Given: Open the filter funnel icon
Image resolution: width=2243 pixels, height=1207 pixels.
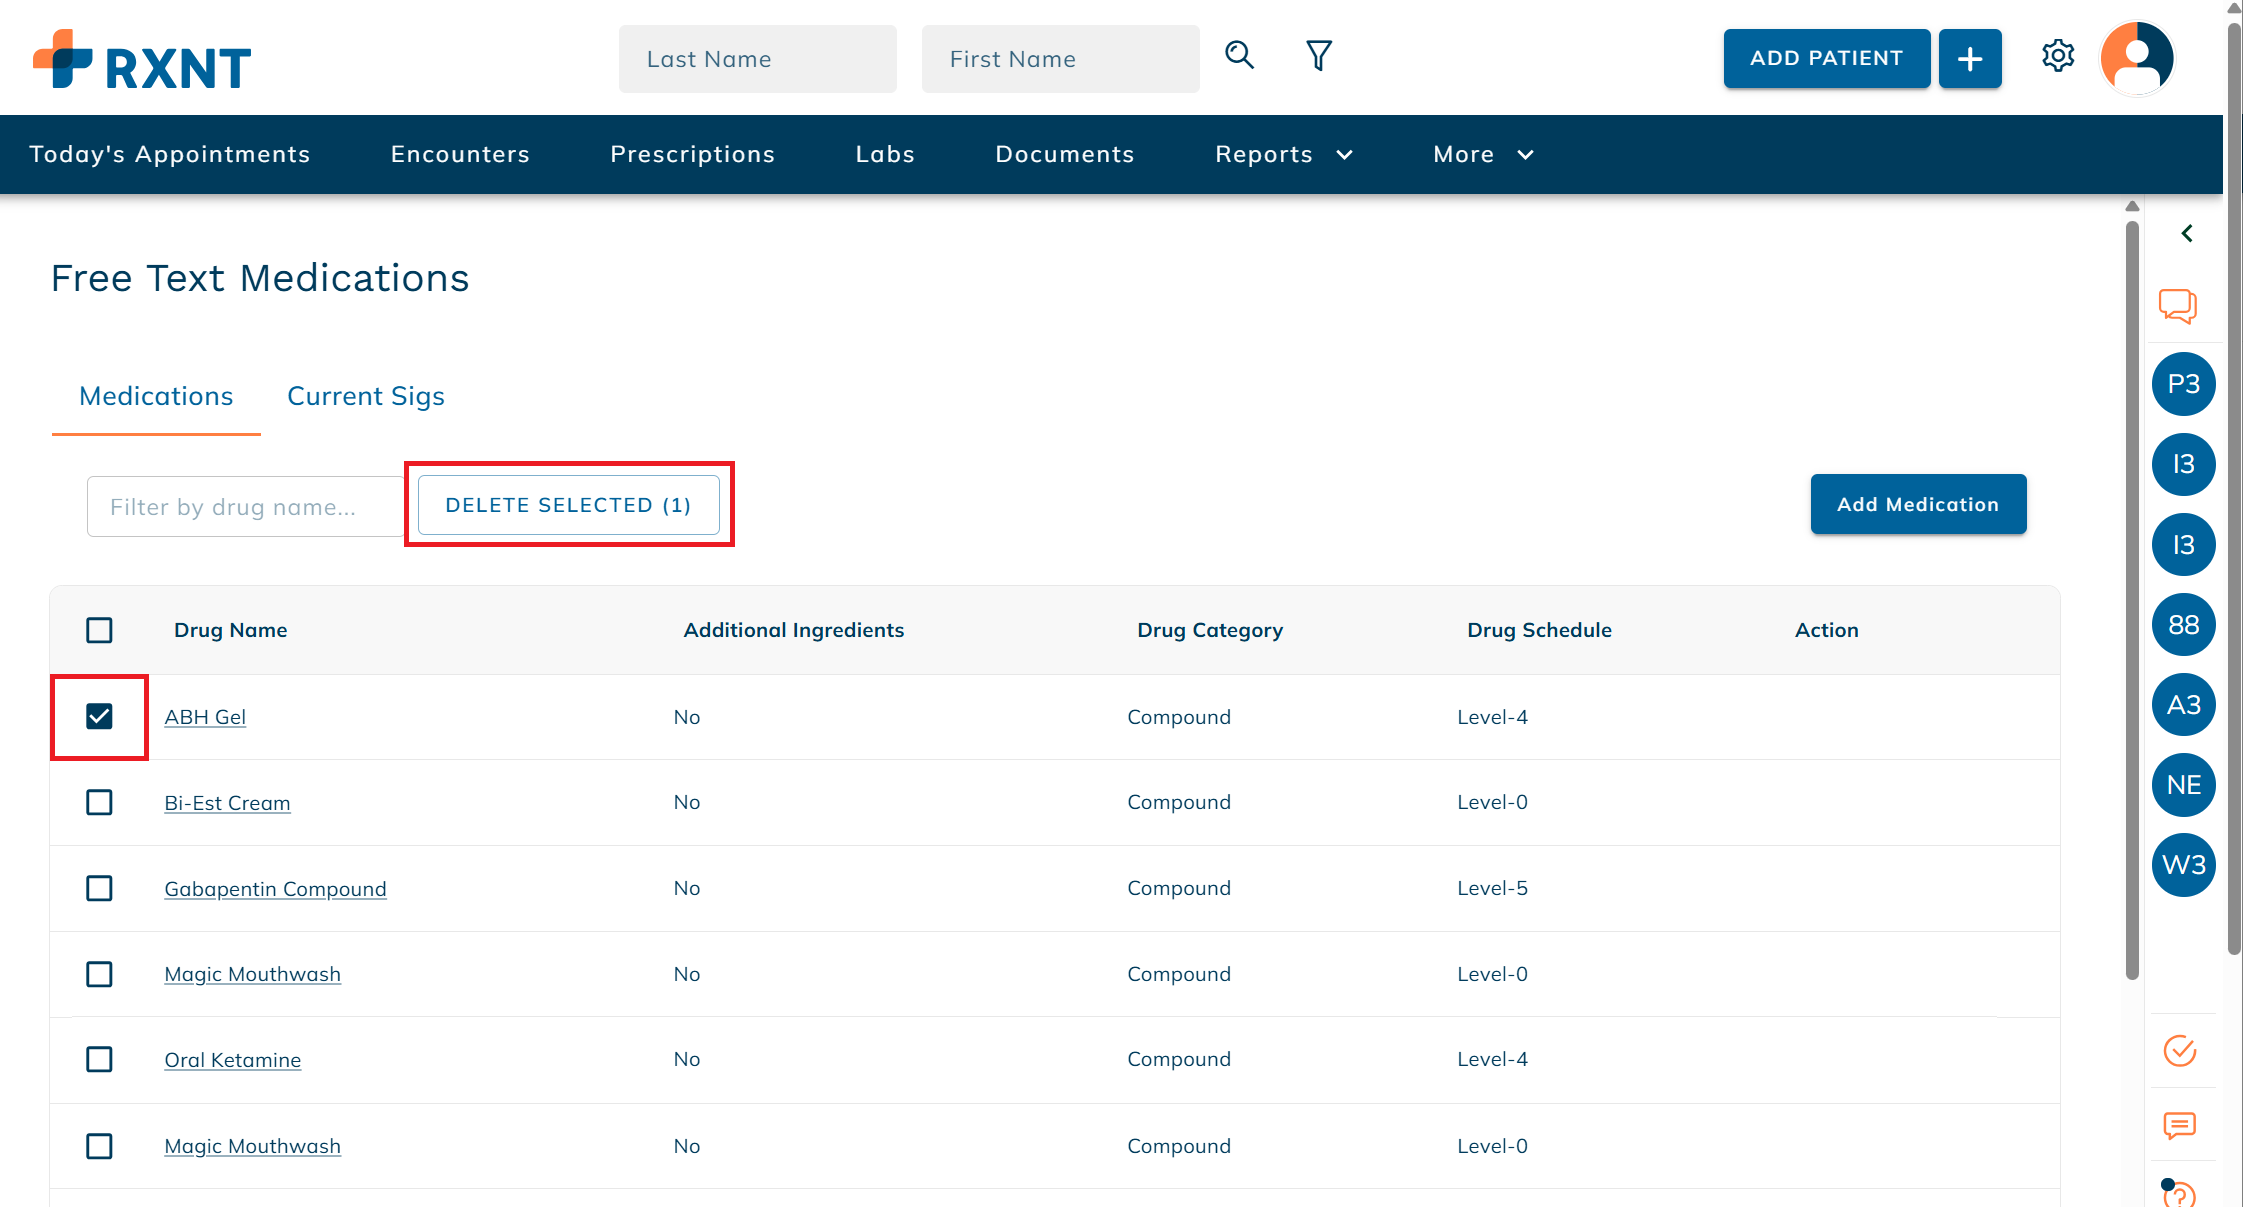Looking at the screenshot, I should pyautogui.click(x=1319, y=55).
